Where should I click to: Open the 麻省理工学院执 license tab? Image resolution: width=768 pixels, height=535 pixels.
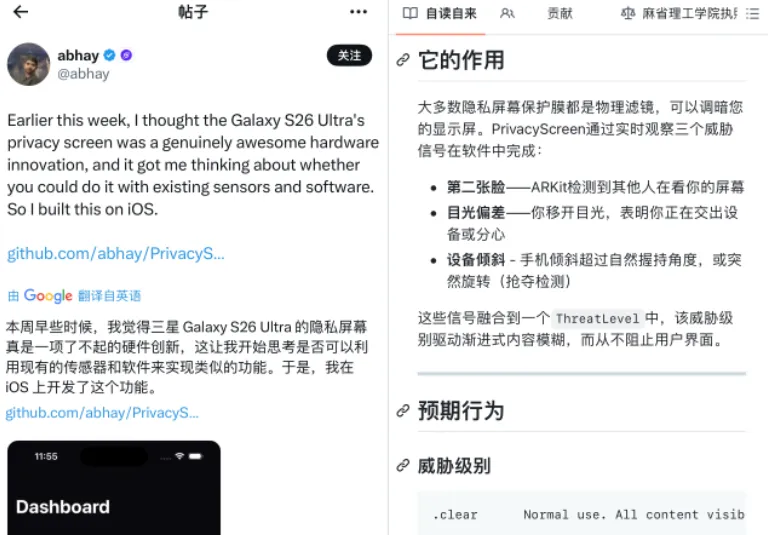tap(680, 14)
